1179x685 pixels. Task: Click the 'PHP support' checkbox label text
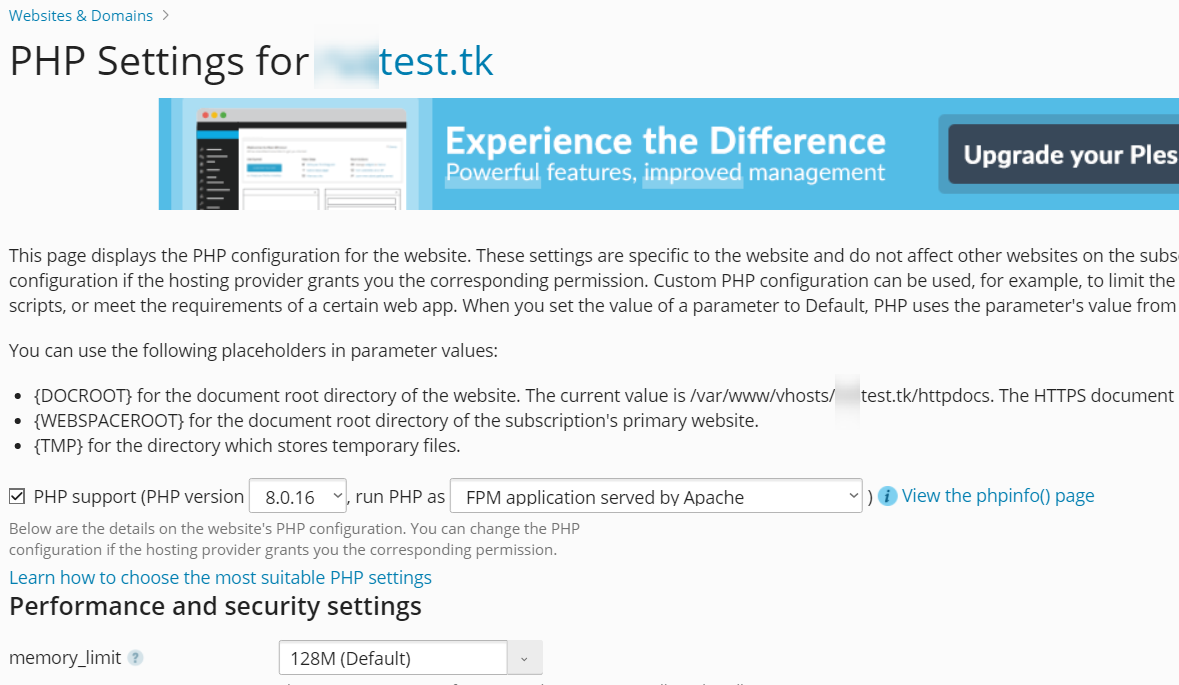point(138,496)
